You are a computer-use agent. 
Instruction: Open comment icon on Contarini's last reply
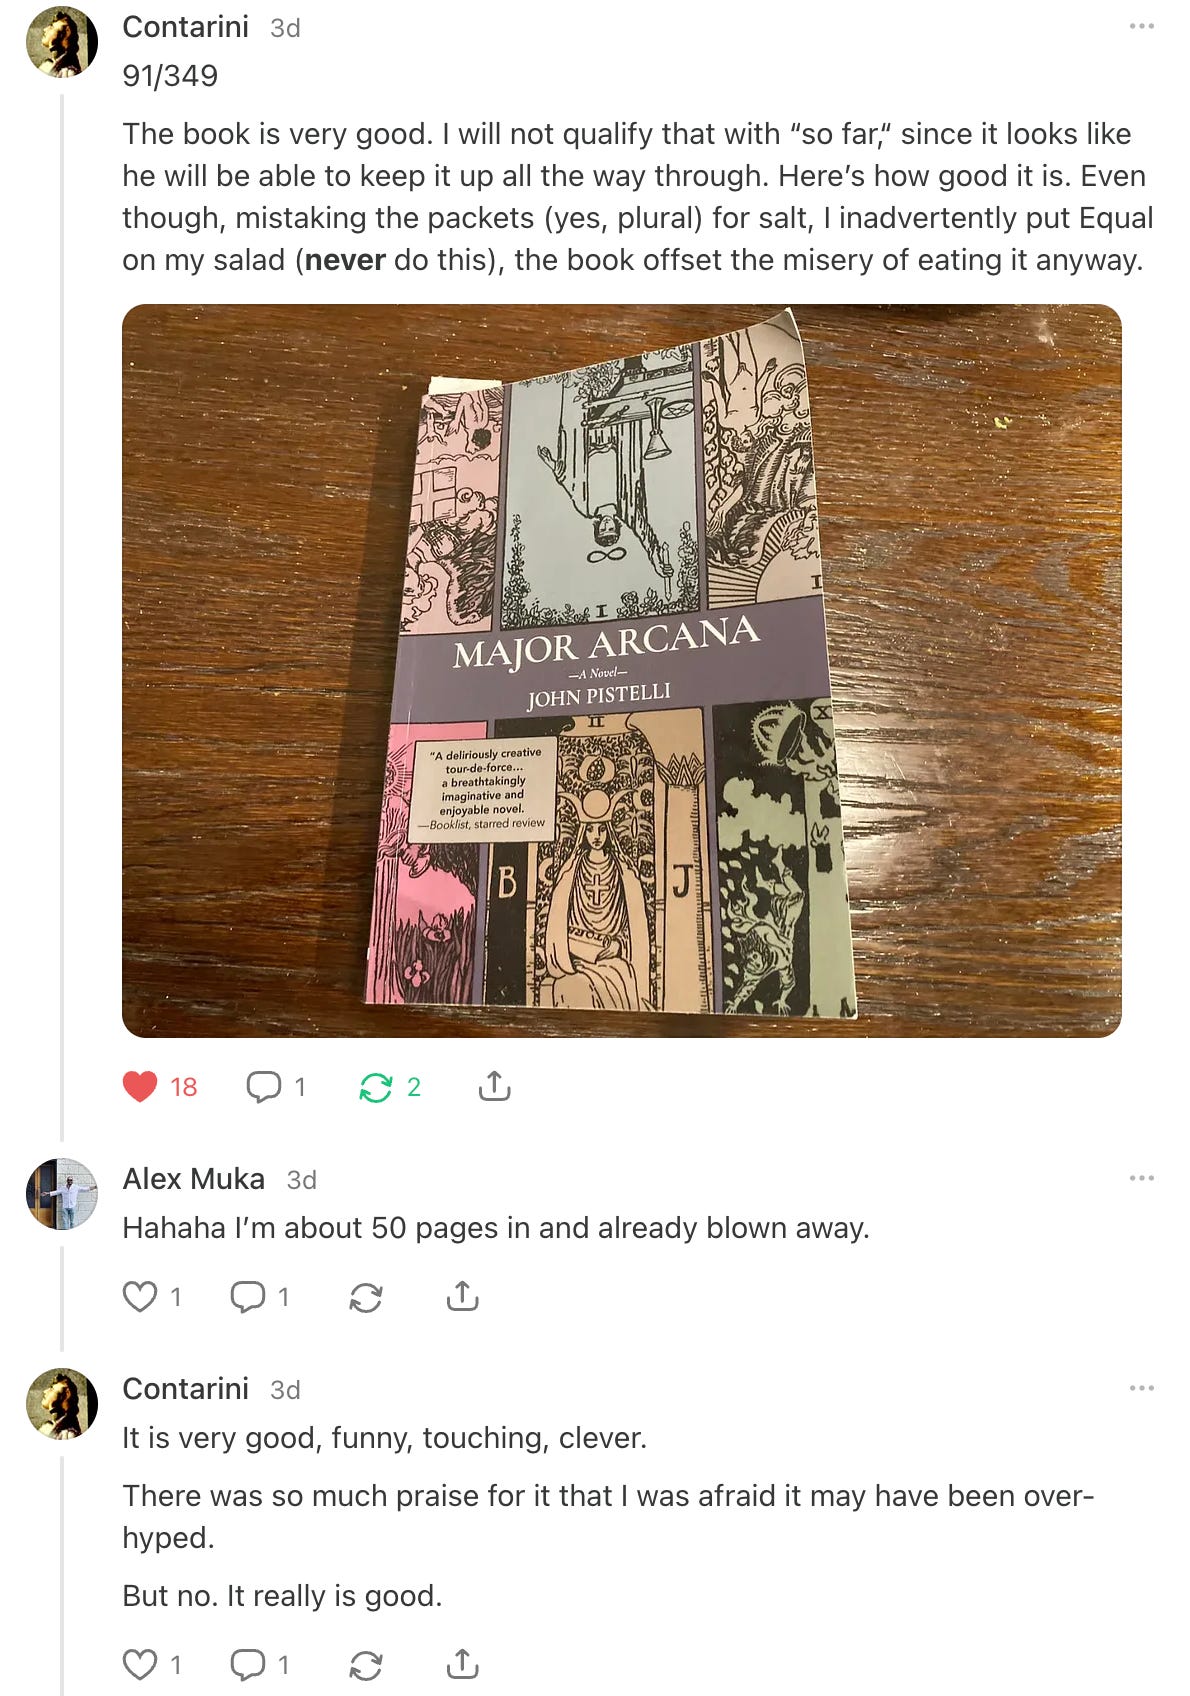(x=248, y=1665)
